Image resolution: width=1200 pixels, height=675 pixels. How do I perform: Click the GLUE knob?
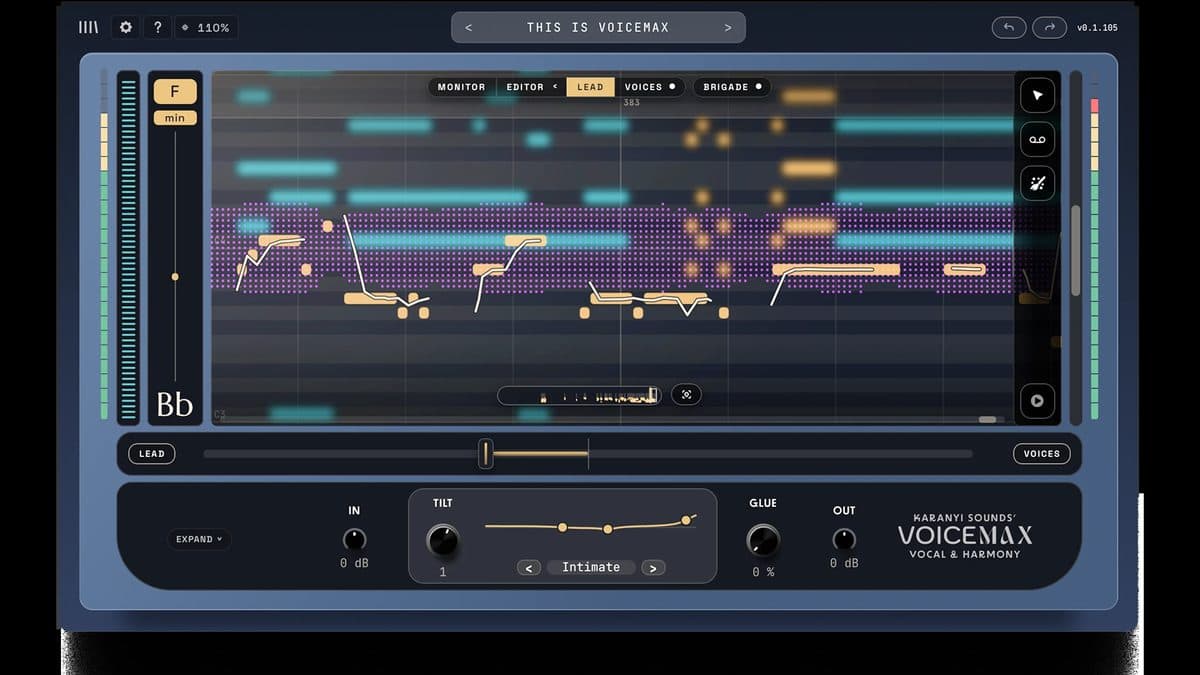pyautogui.click(x=763, y=541)
